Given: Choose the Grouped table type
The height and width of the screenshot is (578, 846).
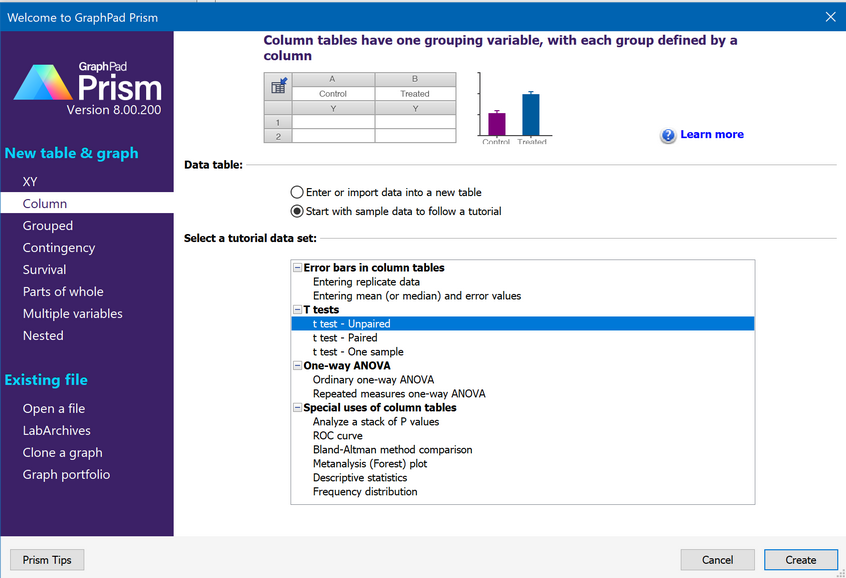Looking at the screenshot, I should [x=48, y=226].
